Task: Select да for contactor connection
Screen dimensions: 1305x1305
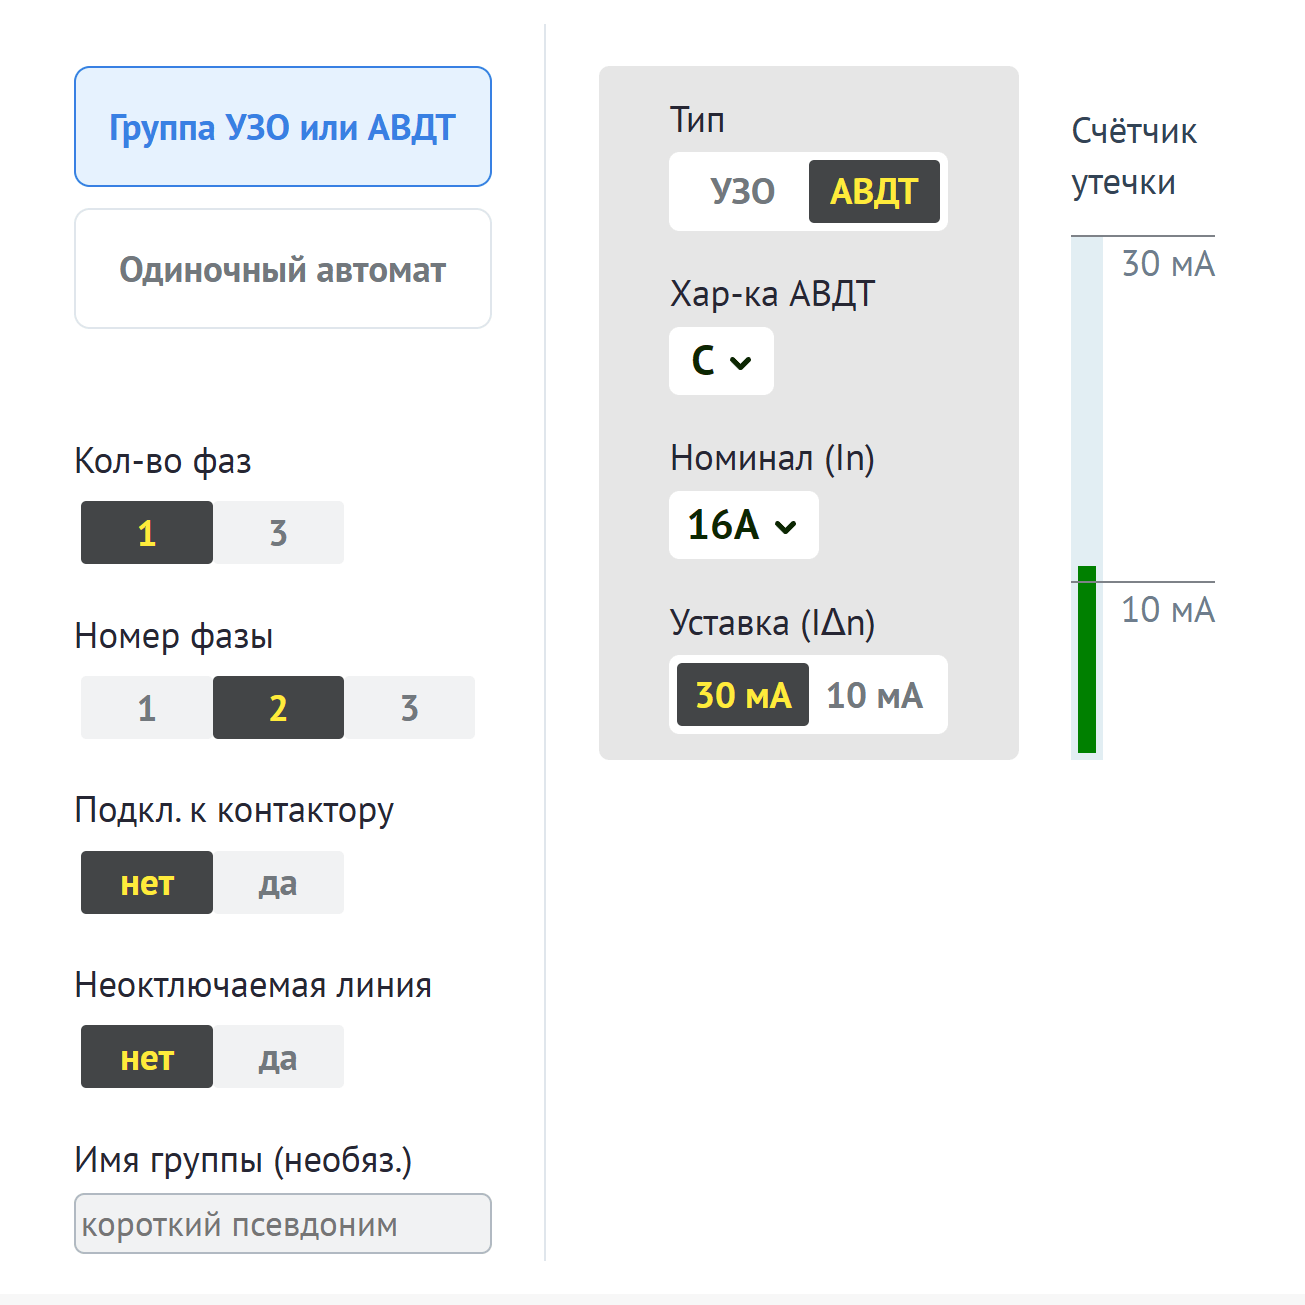Action: click(278, 882)
